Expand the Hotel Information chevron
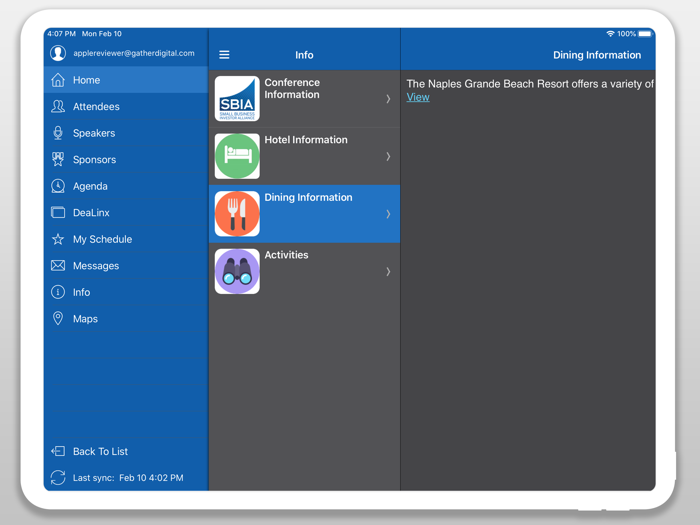Viewport: 700px width, 525px height. point(388,156)
